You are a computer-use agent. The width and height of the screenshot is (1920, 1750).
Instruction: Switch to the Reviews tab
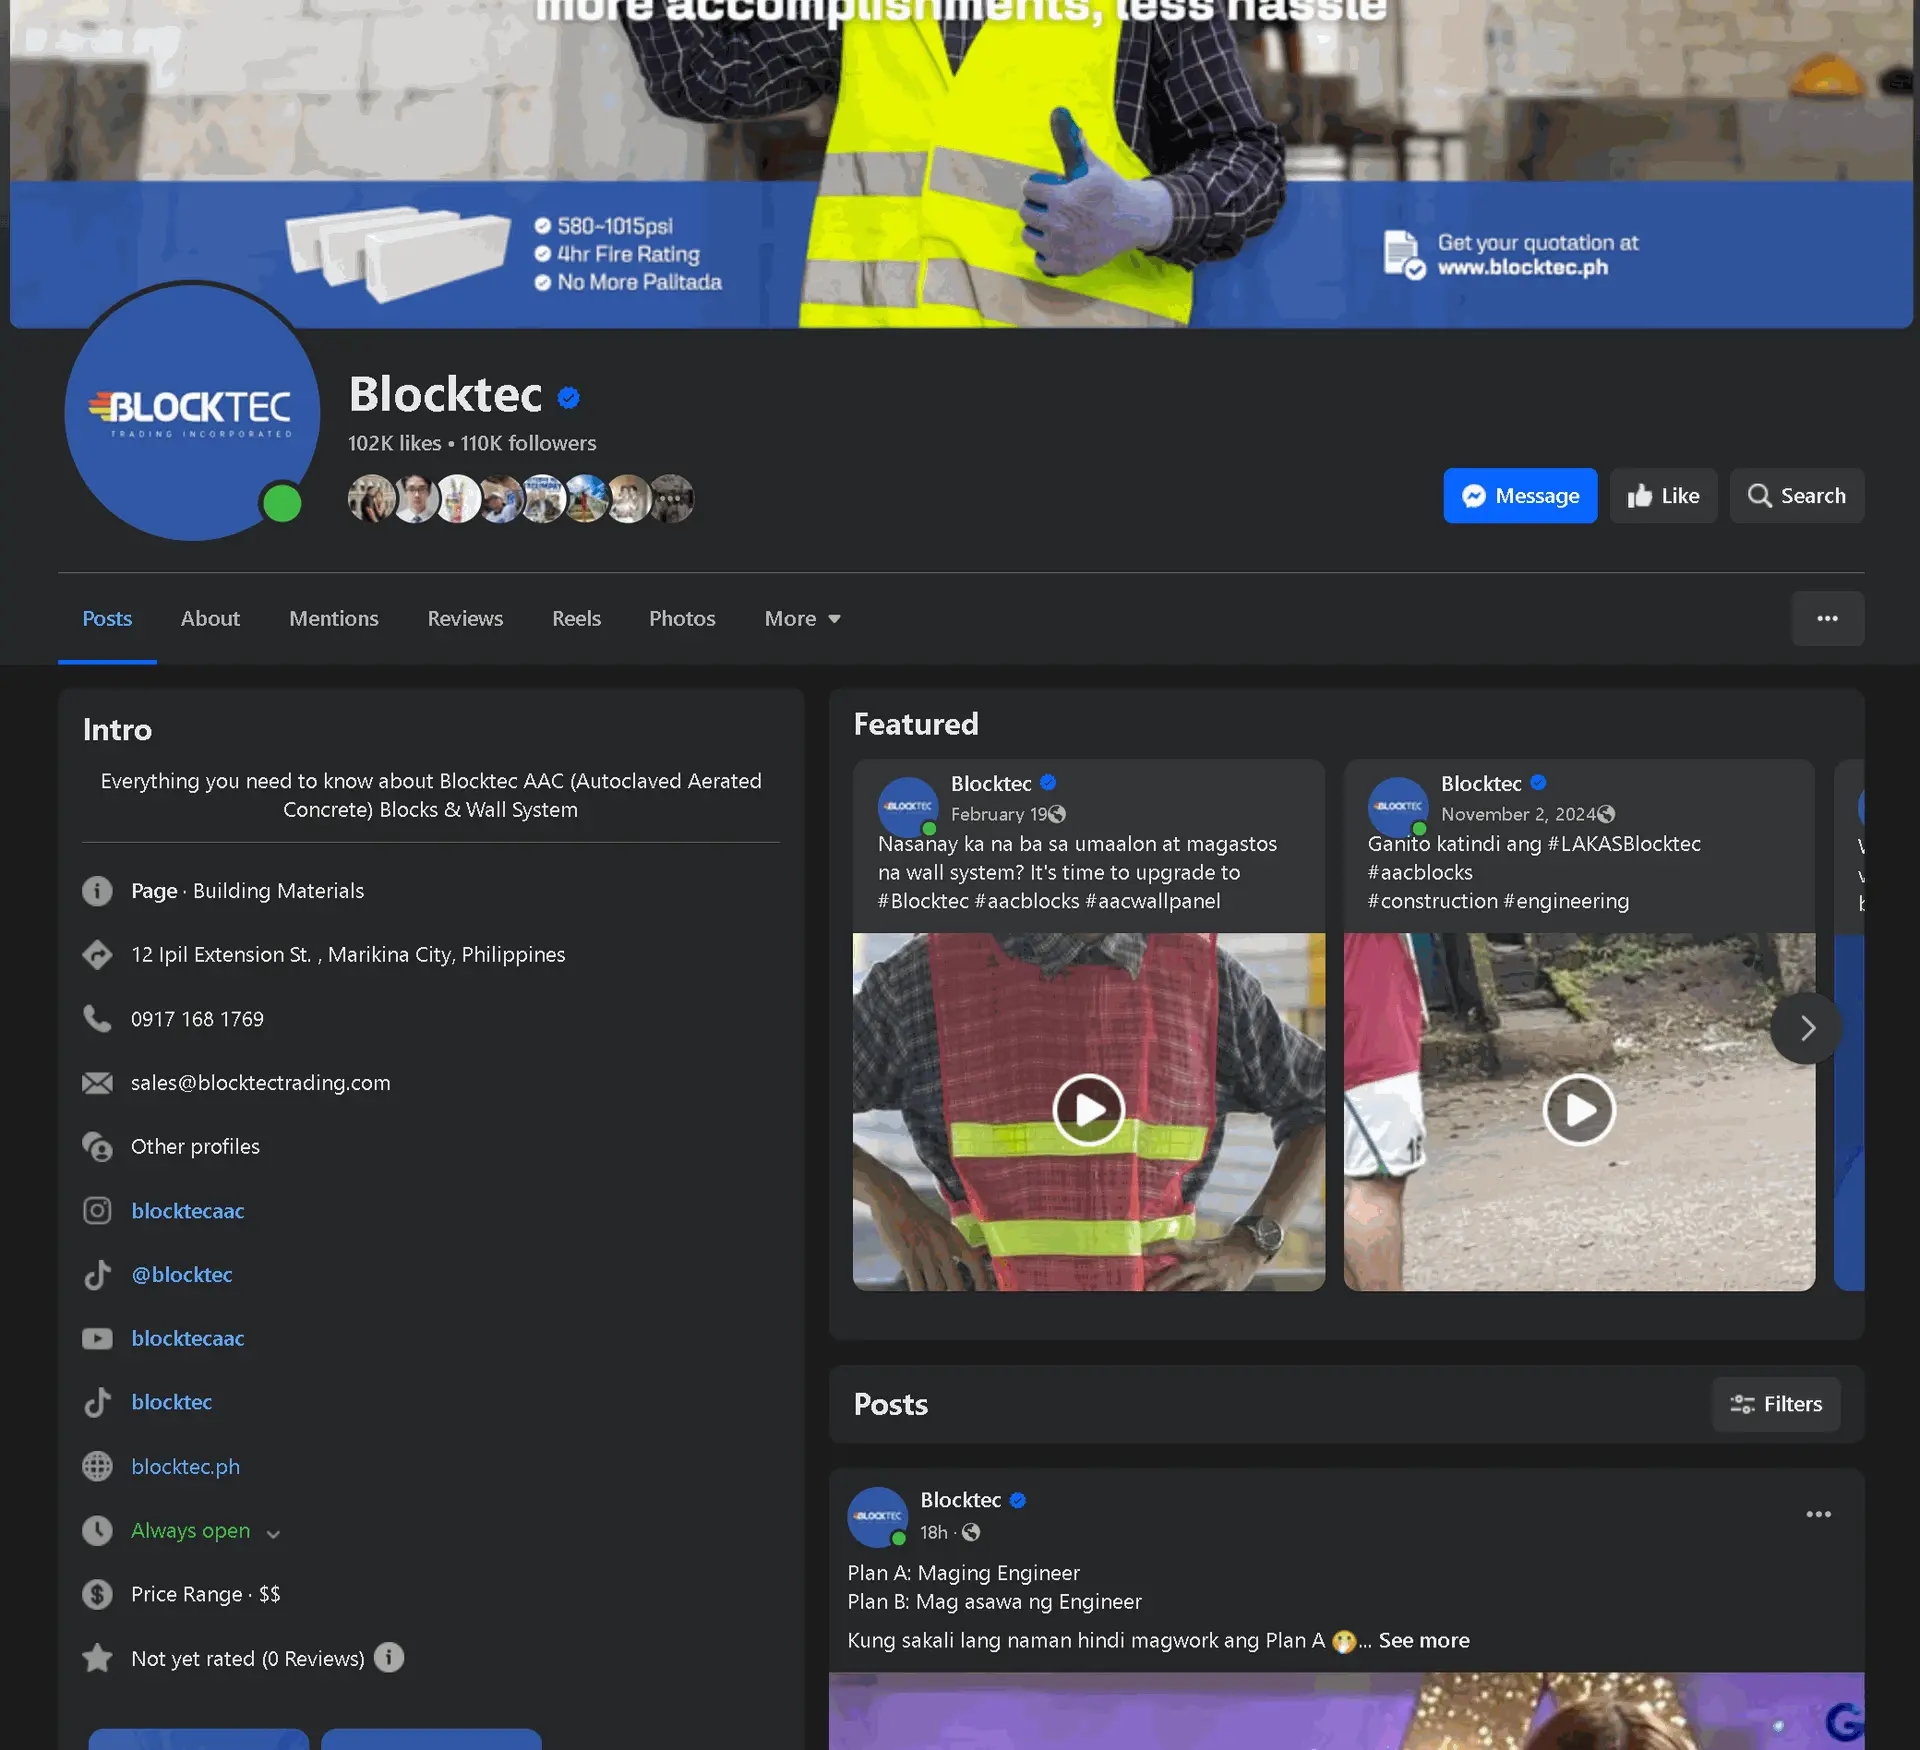[465, 619]
